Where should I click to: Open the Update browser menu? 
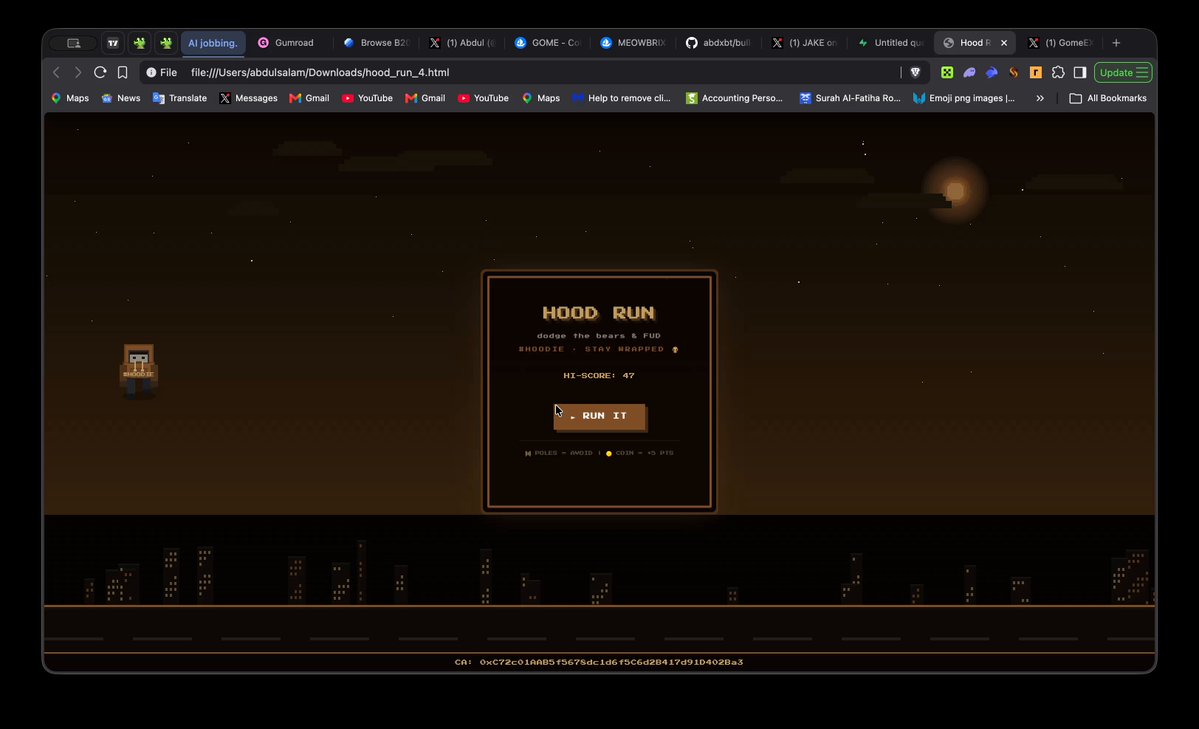click(x=1123, y=73)
